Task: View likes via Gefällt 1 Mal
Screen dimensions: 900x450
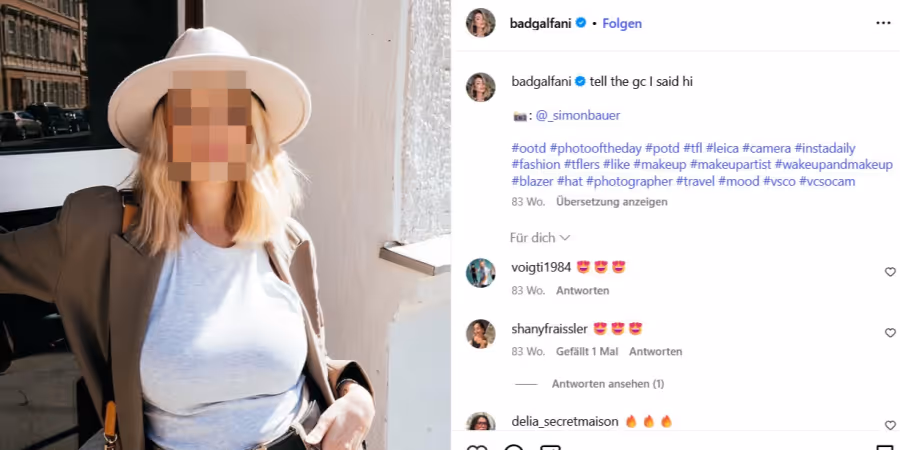Action: 587,351
